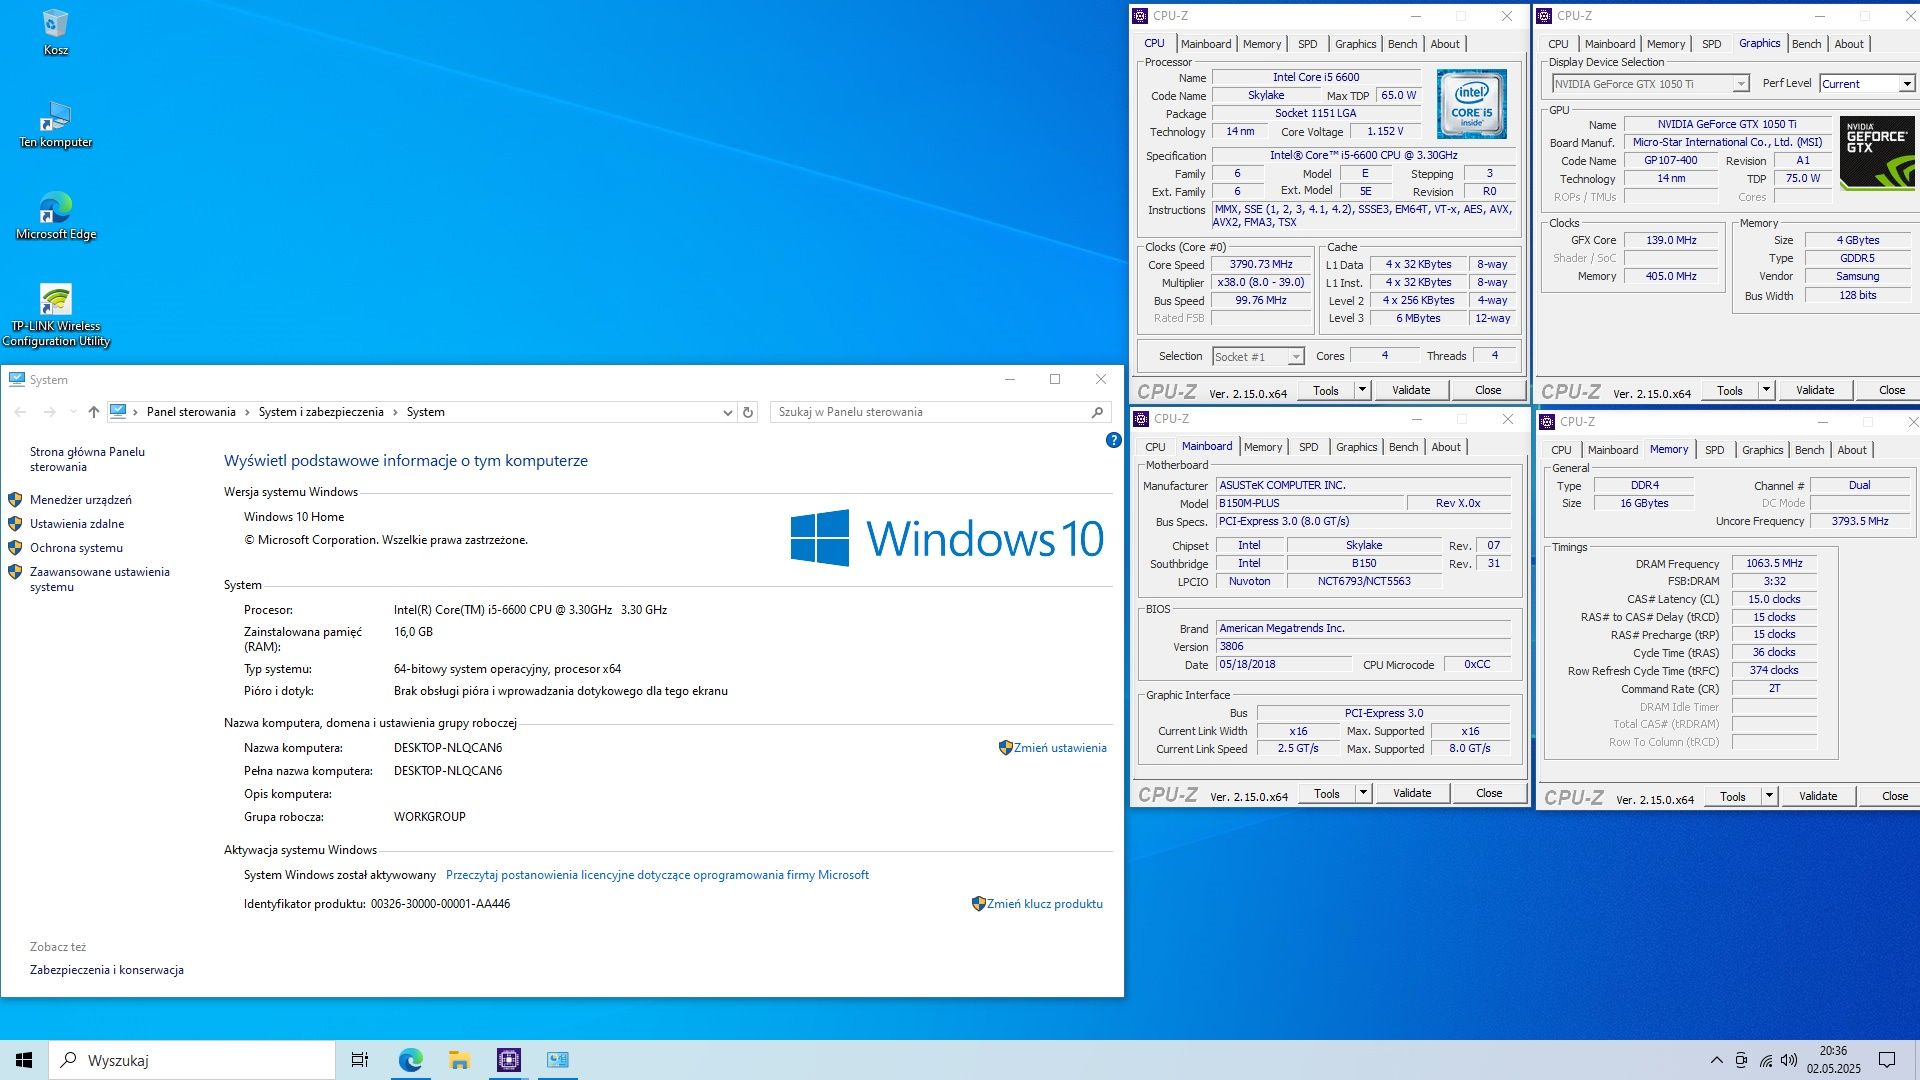Open Strona główna Panelu sterowania link
Image resolution: width=1920 pixels, height=1080 pixels.
tap(87, 459)
